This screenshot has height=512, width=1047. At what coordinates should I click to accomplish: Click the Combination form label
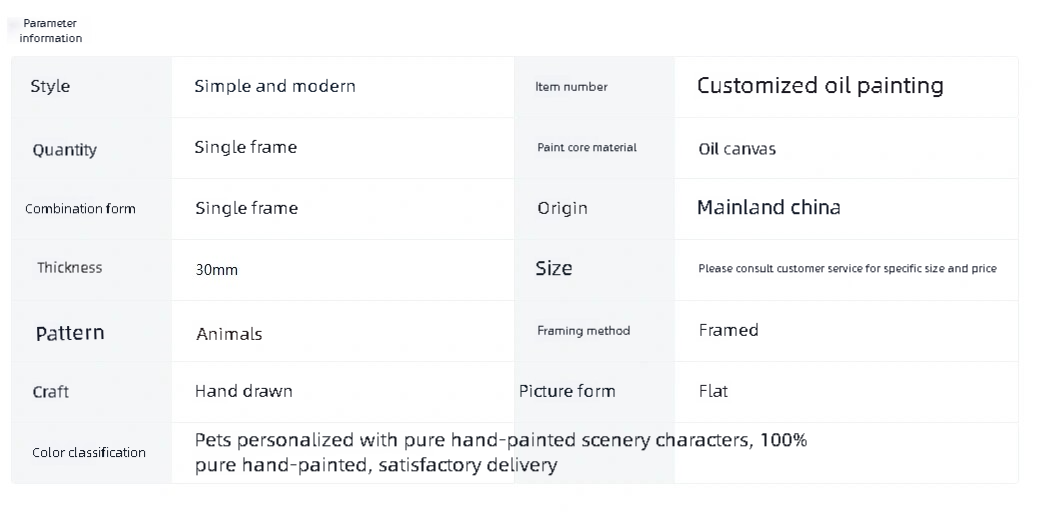pos(80,209)
